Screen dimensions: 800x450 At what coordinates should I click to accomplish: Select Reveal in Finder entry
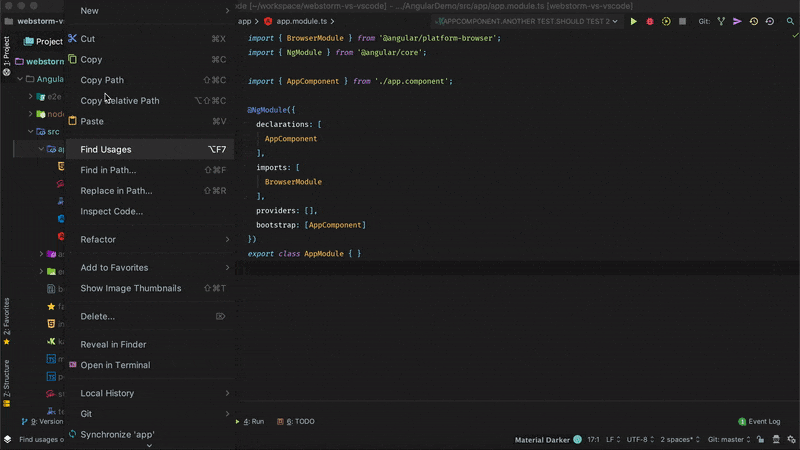pyautogui.click(x=149, y=344)
